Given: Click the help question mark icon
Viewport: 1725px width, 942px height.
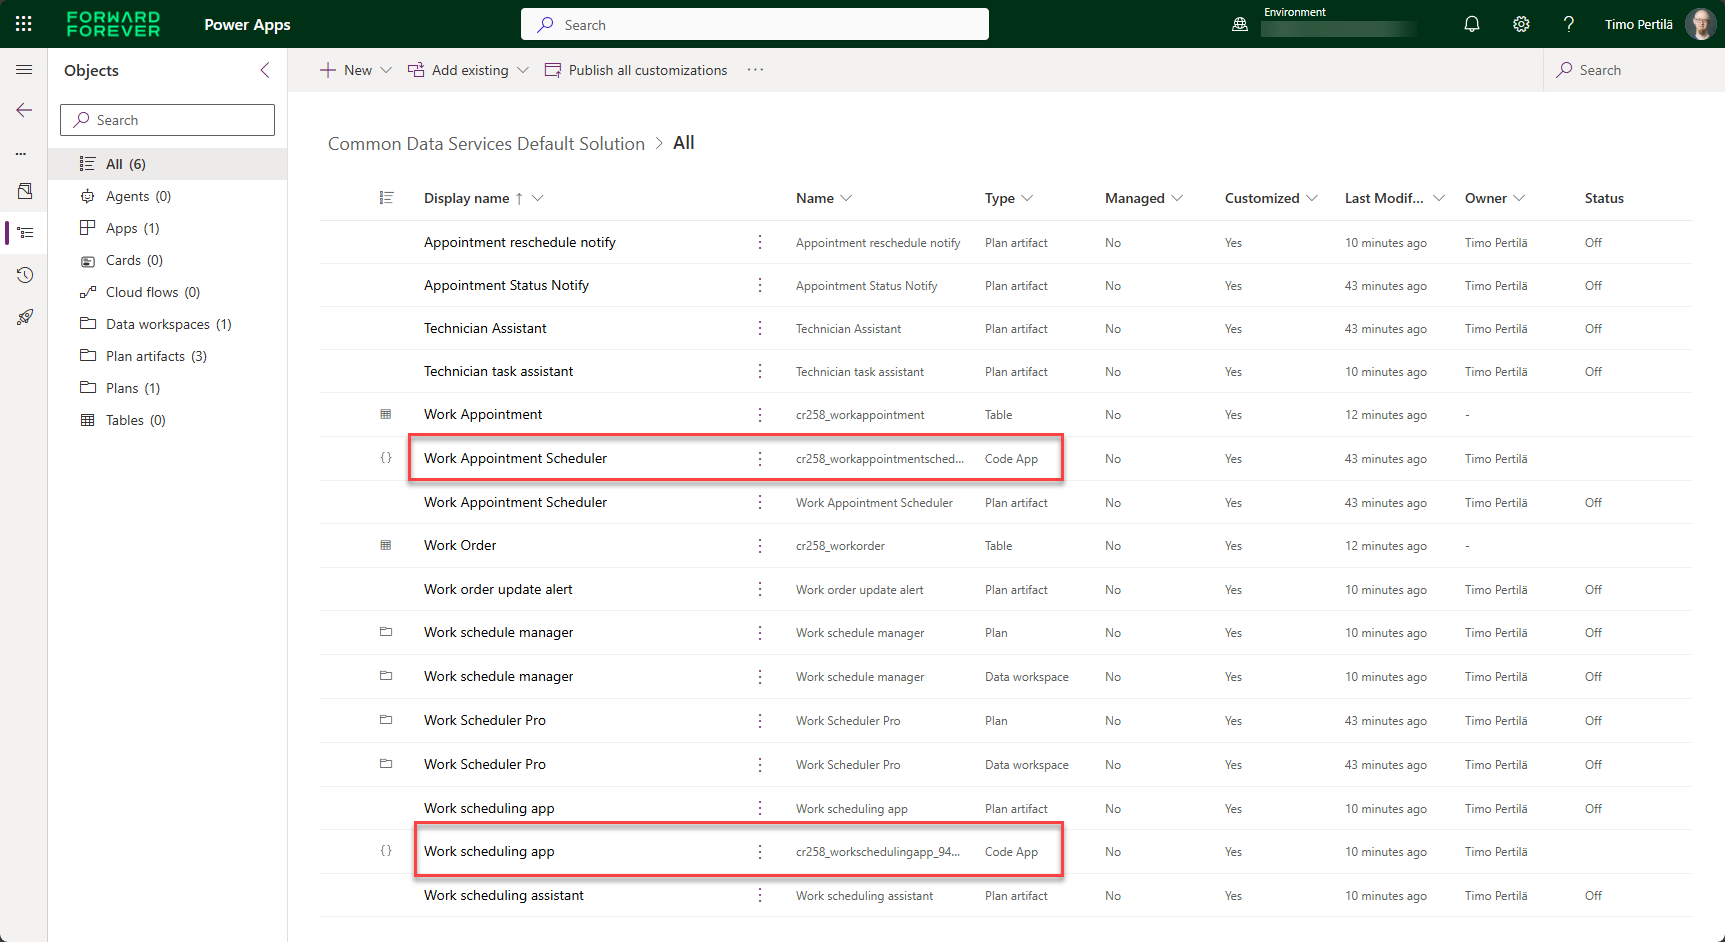Looking at the screenshot, I should coord(1568,24).
